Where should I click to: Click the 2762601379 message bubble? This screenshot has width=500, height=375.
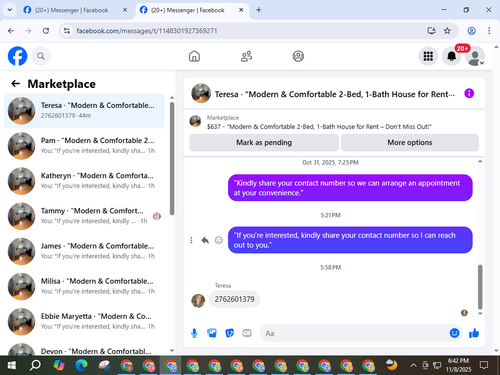pyautogui.click(x=234, y=299)
